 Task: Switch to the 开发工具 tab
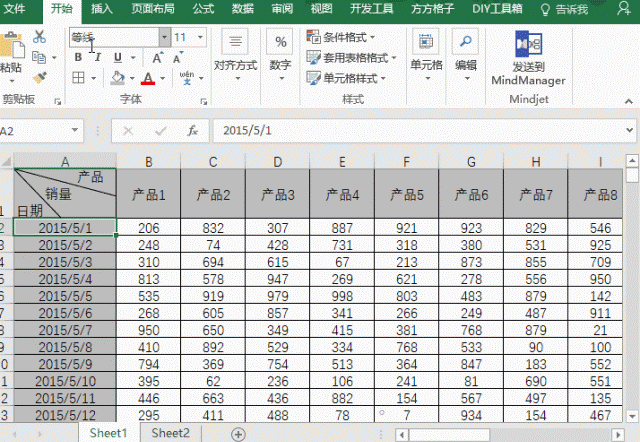pyautogui.click(x=371, y=9)
